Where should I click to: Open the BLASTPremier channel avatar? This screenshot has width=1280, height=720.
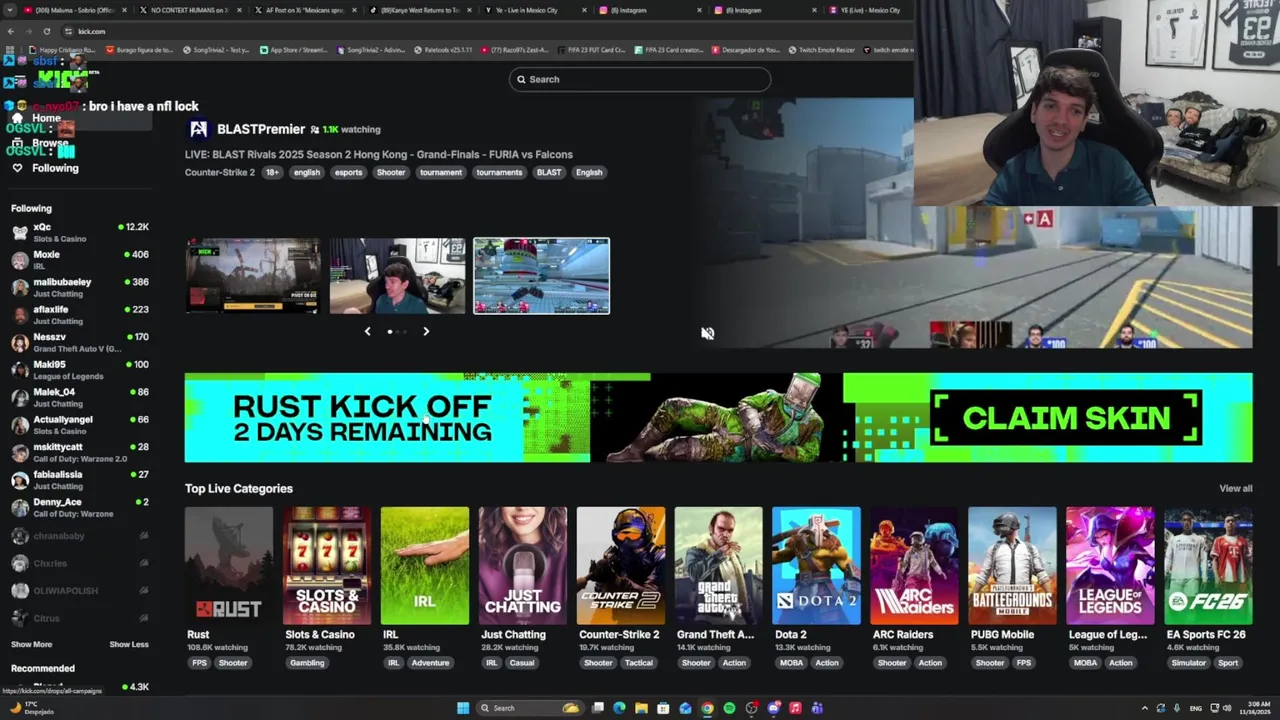(198, 129)
